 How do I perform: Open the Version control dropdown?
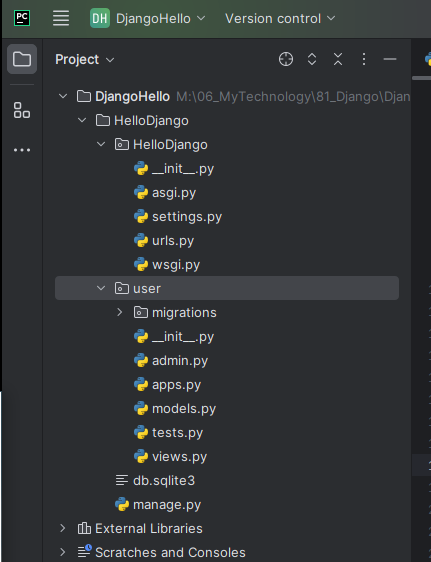(280, 18)
